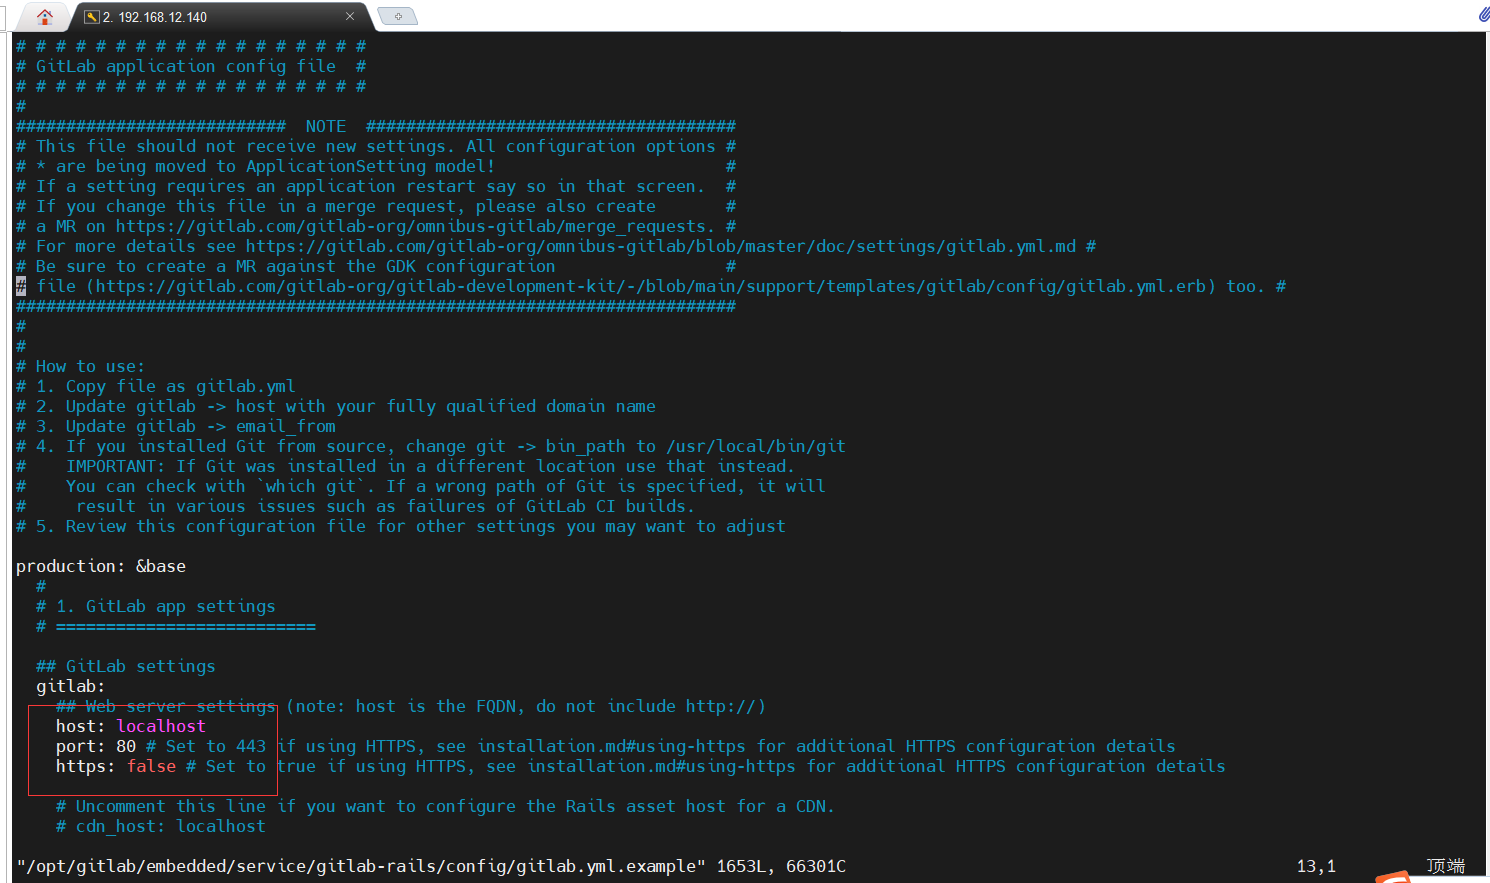Viewport: 1490px width, 883px height.
Task: Add a new tab with the plus button
Action: [398, 16]
